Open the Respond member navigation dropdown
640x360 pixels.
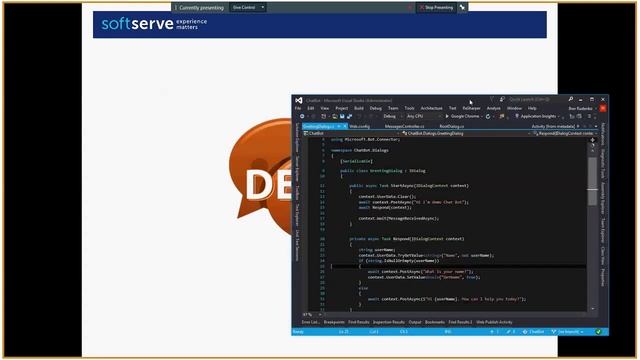click(x=564, y=133)
